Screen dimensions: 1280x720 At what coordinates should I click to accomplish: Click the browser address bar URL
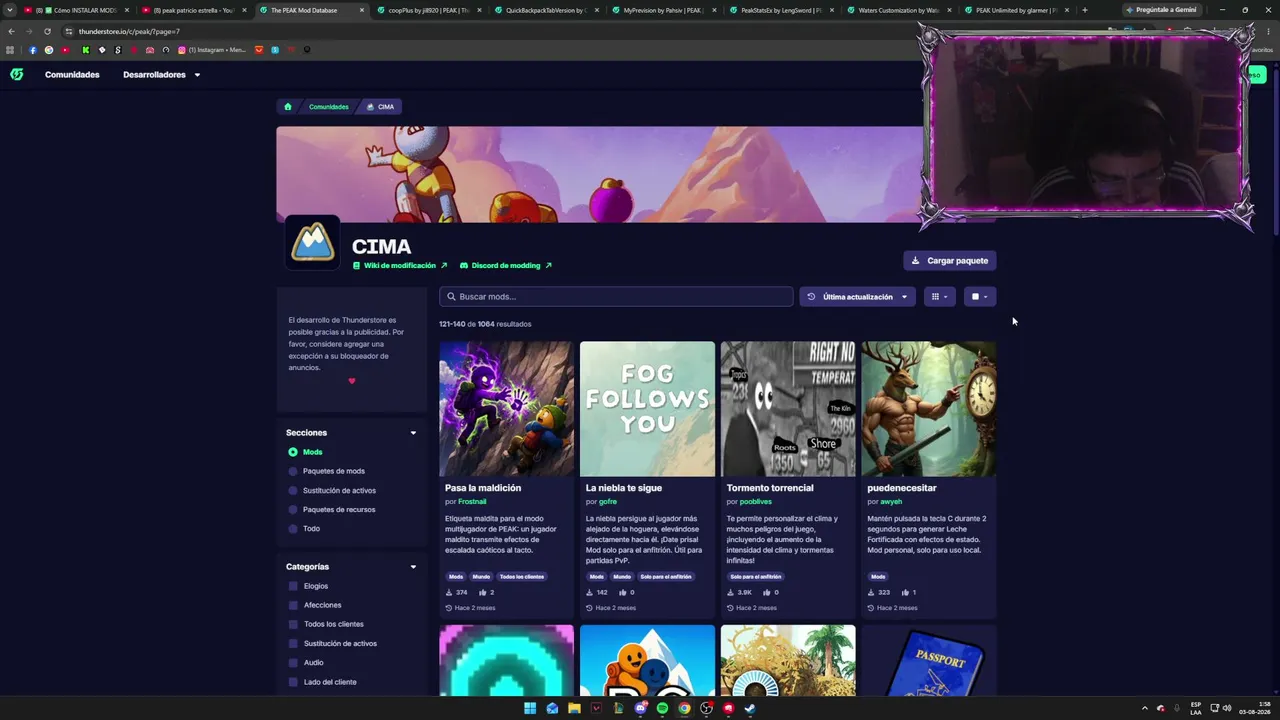129,31
